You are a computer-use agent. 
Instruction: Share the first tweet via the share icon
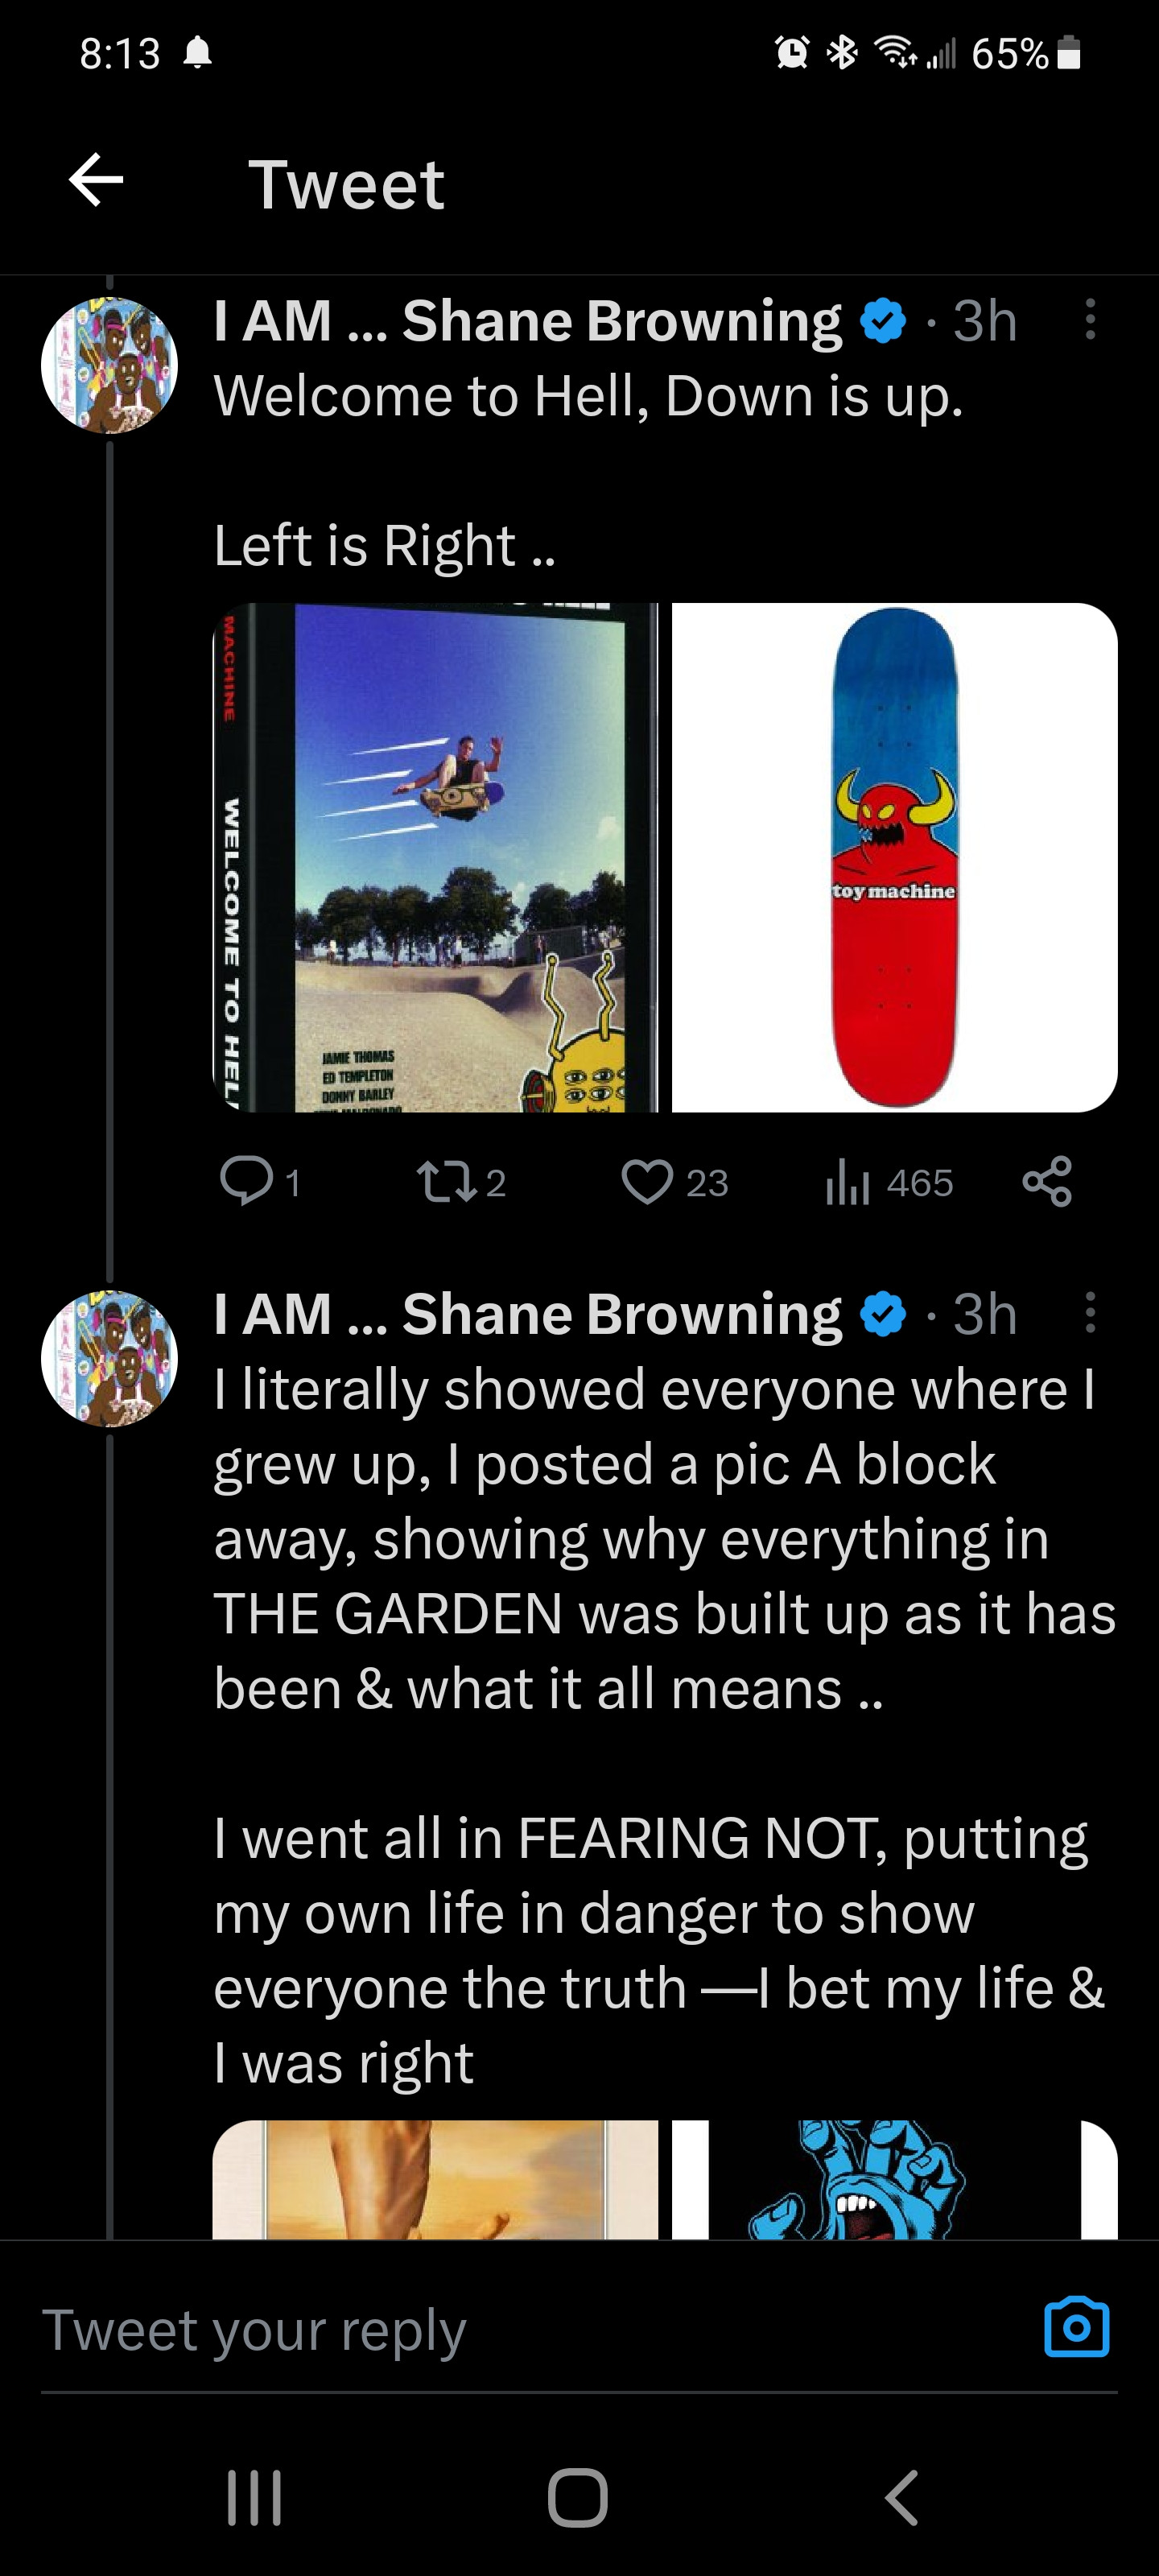point(1047,1181)
